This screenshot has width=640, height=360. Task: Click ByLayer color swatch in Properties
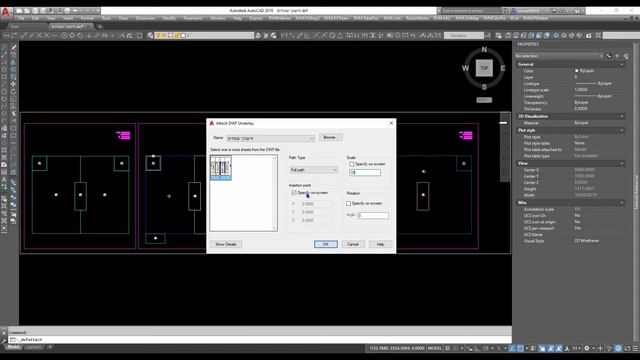(x=576, y=71)
